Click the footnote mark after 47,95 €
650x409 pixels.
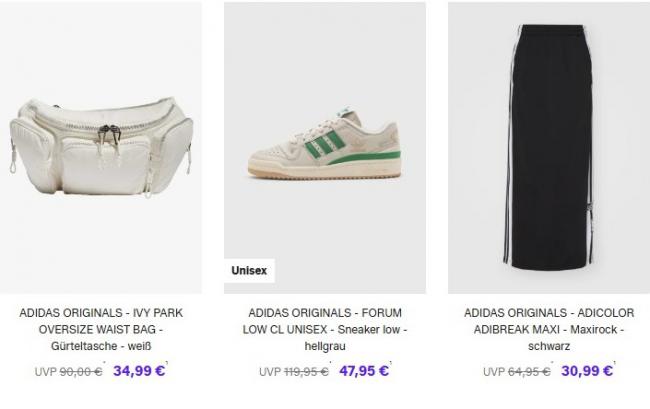click(x=390, y=363)
